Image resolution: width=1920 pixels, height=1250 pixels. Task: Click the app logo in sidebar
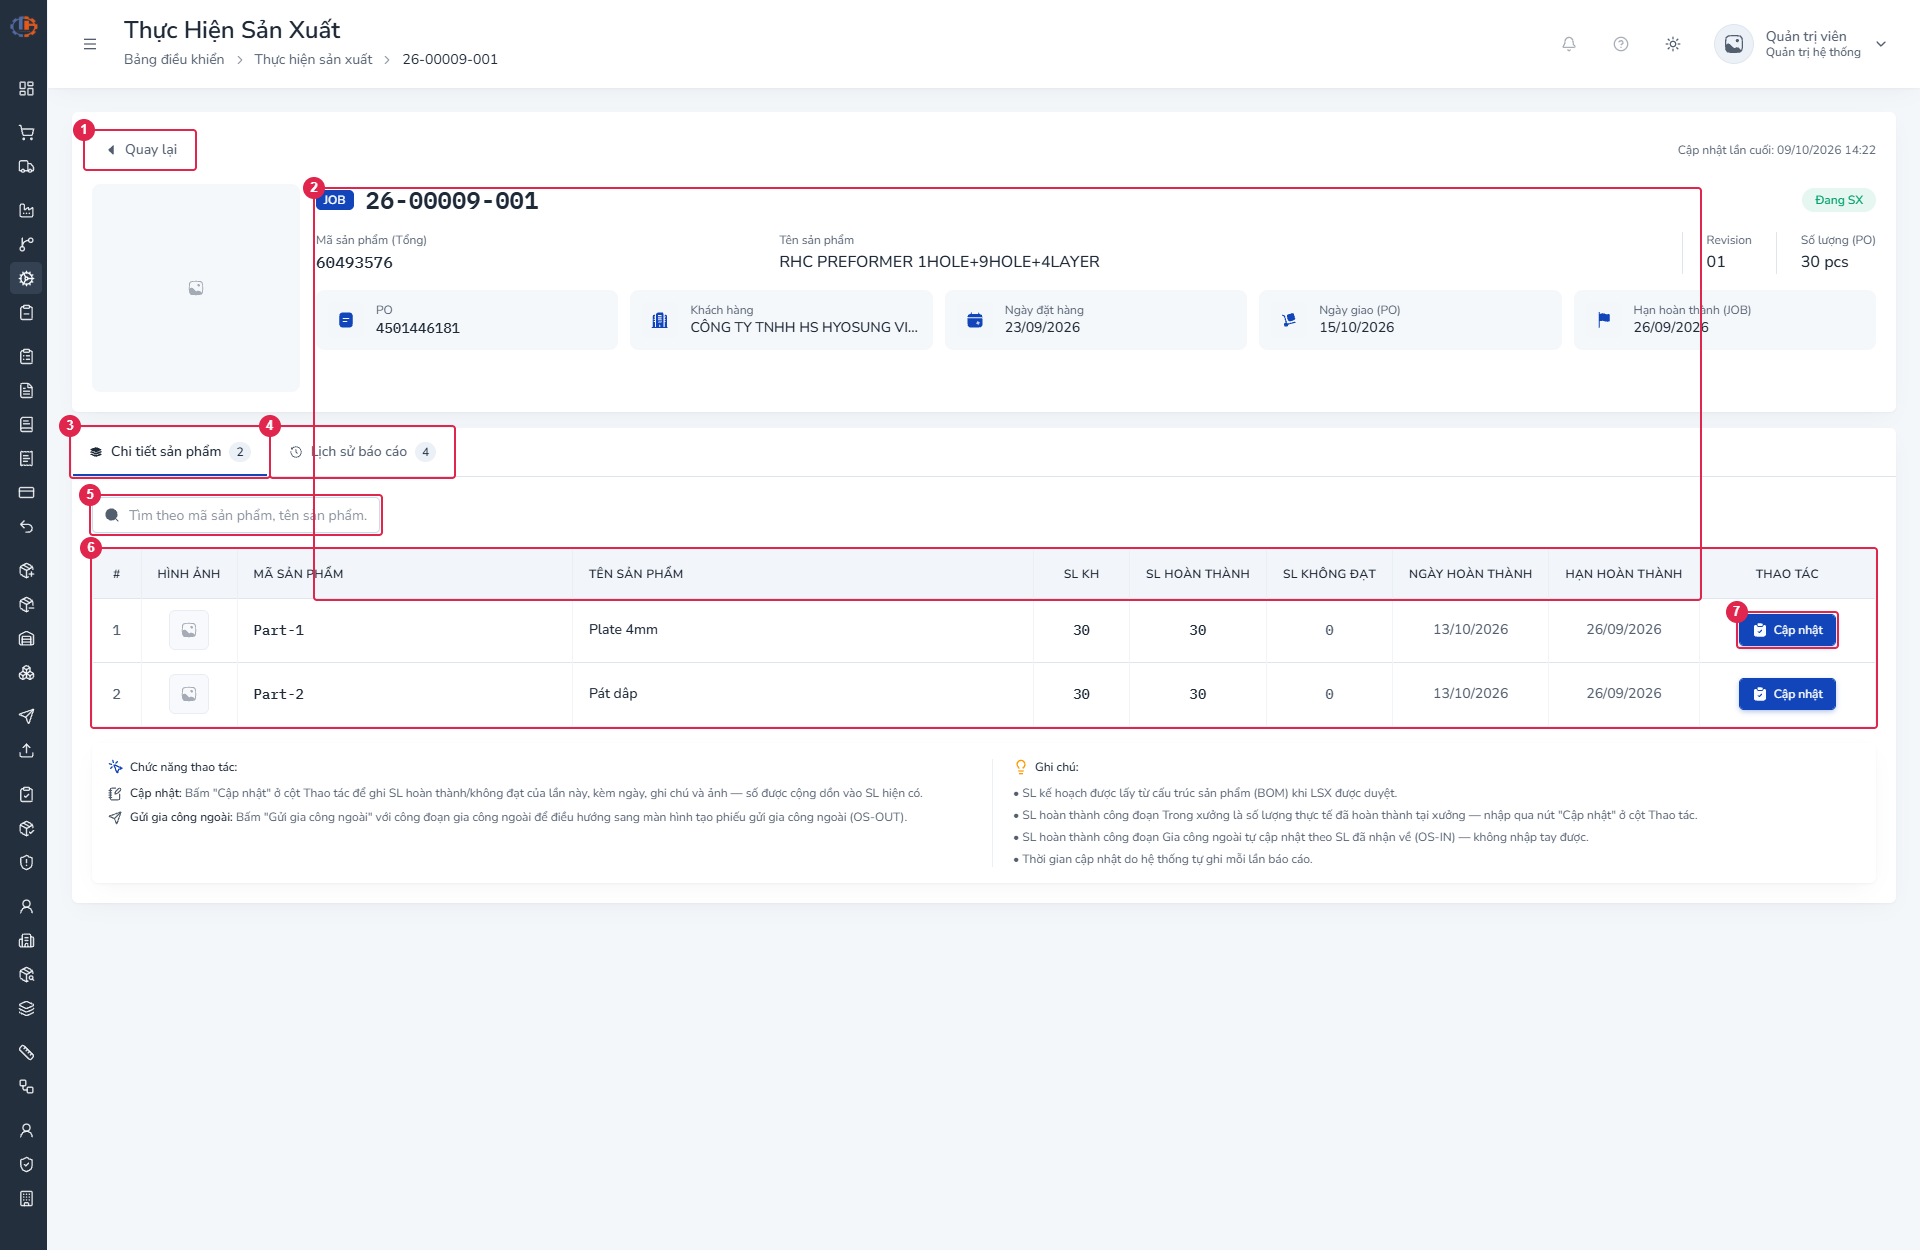24,26
